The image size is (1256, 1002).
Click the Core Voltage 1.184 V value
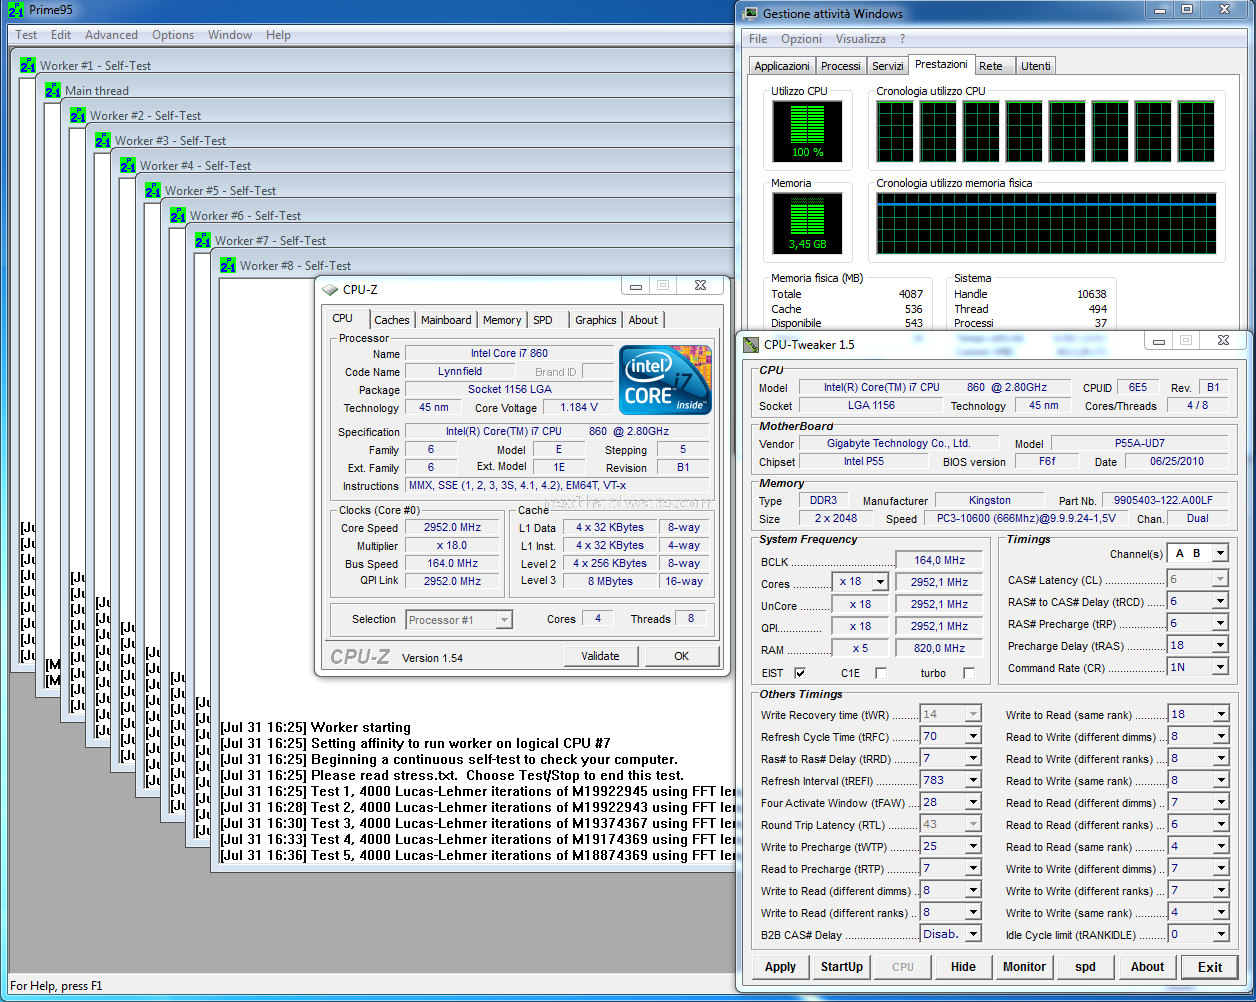[x=579, y=407]
